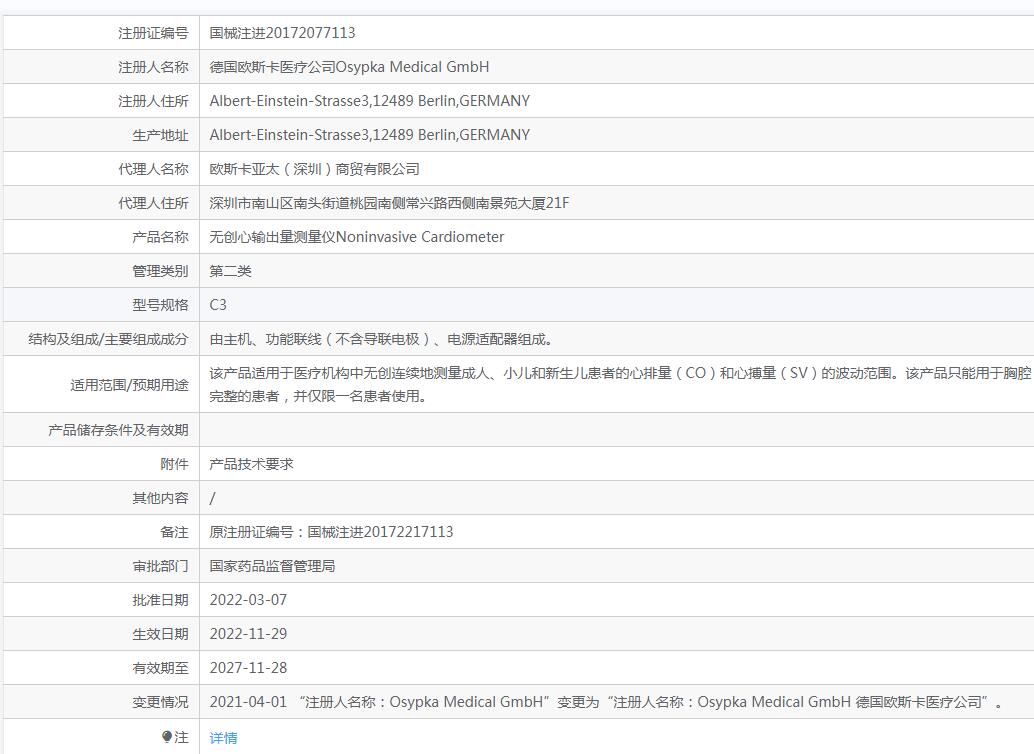
Task: Click the registrant name Osypka Medical GmbH
Action: coord(413,67)
